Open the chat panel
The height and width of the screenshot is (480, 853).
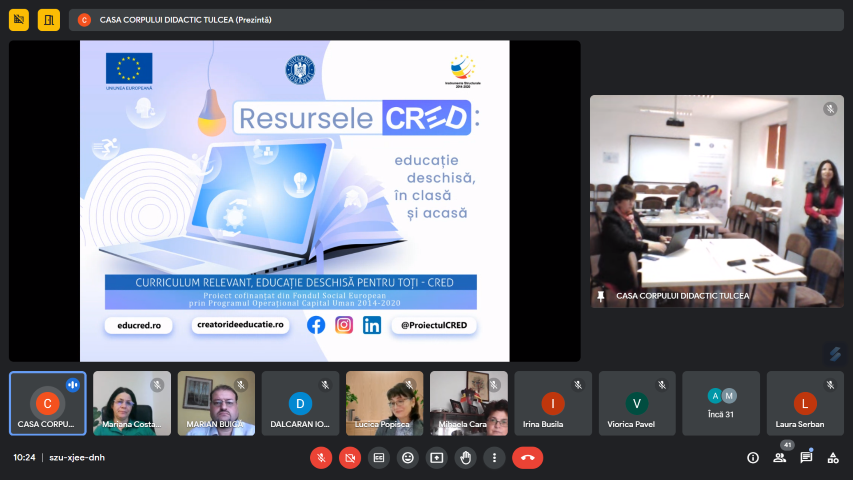point(806,457)
